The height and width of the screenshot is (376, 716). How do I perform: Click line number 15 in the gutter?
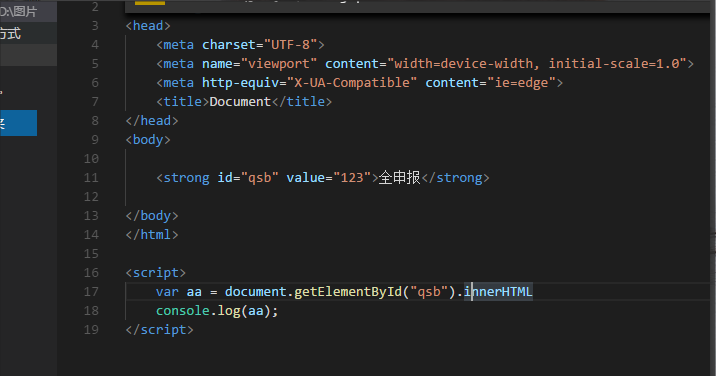coord(91,254)
